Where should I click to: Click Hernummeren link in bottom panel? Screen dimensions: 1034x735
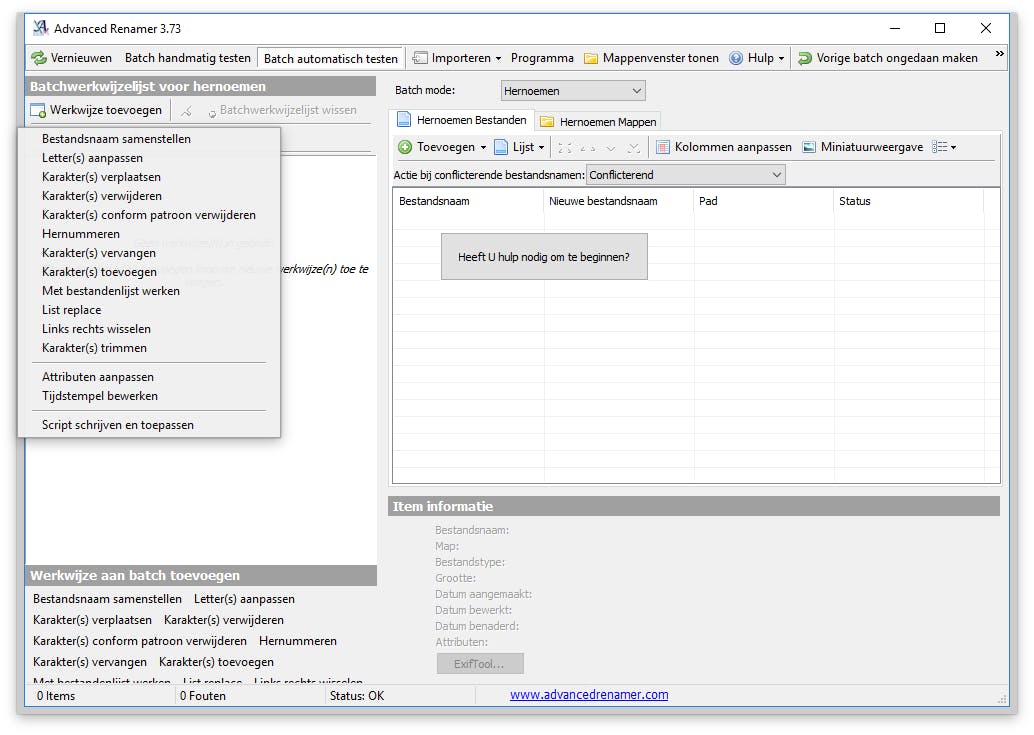298,641
